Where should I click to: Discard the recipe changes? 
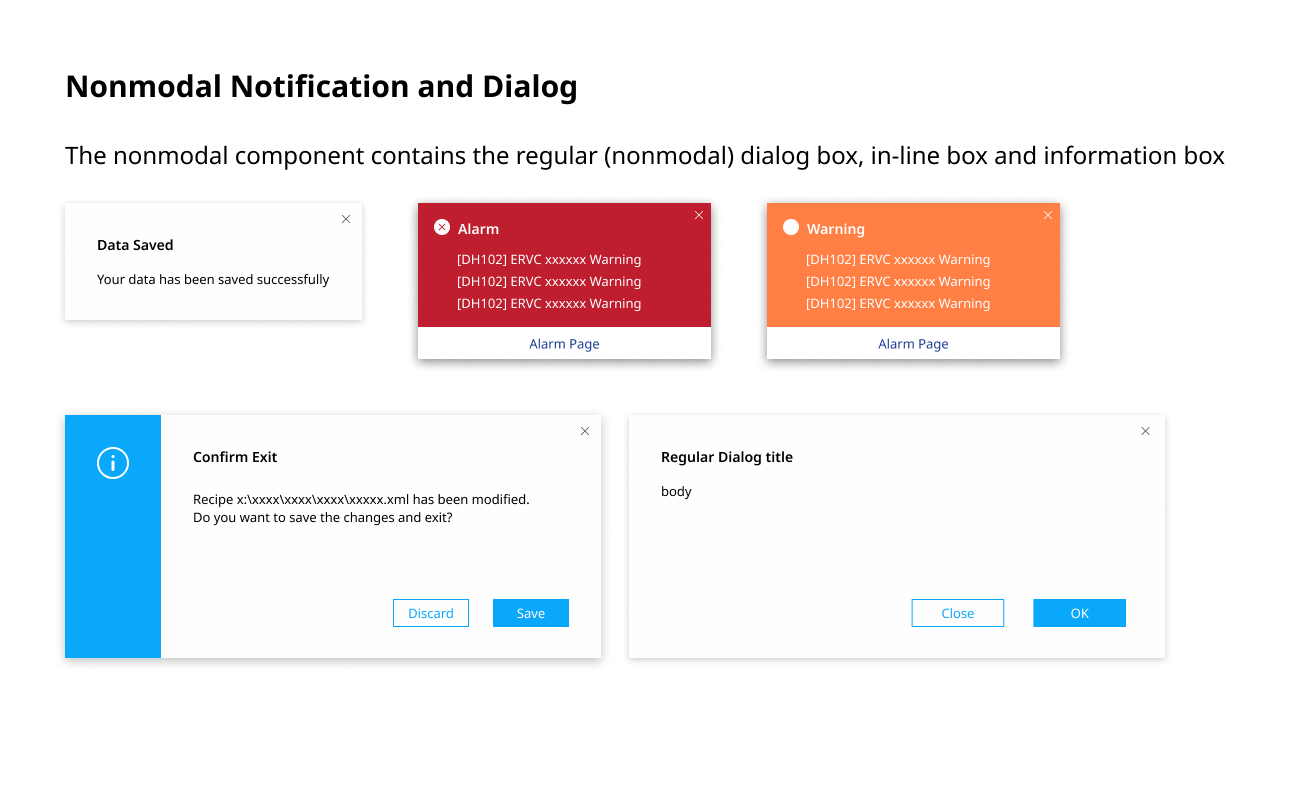(431, 613)
